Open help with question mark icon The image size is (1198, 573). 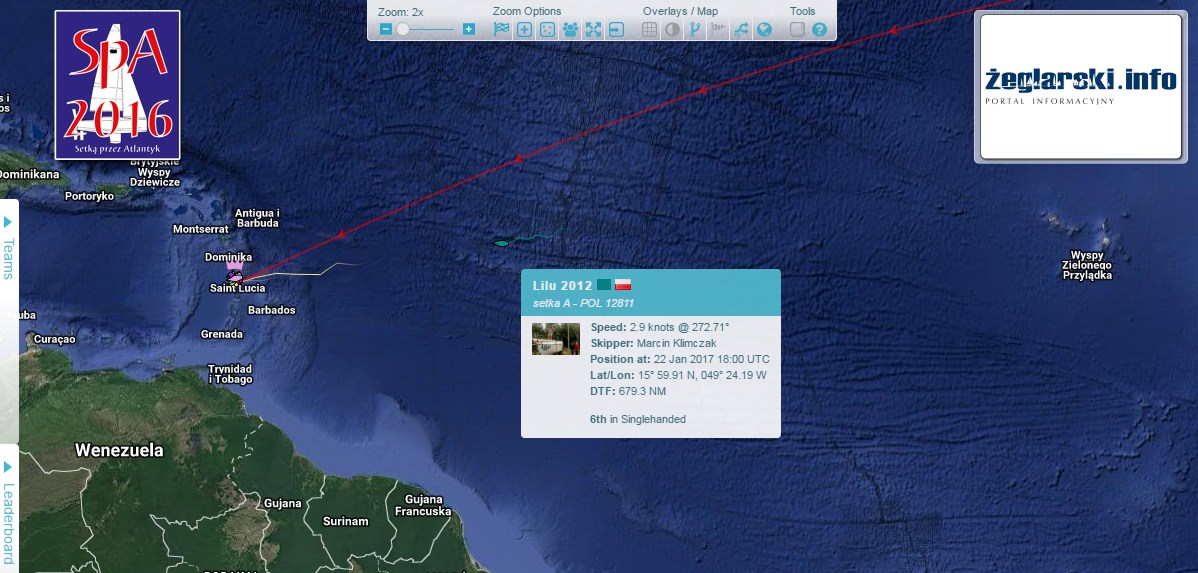(x=819, y=30)
